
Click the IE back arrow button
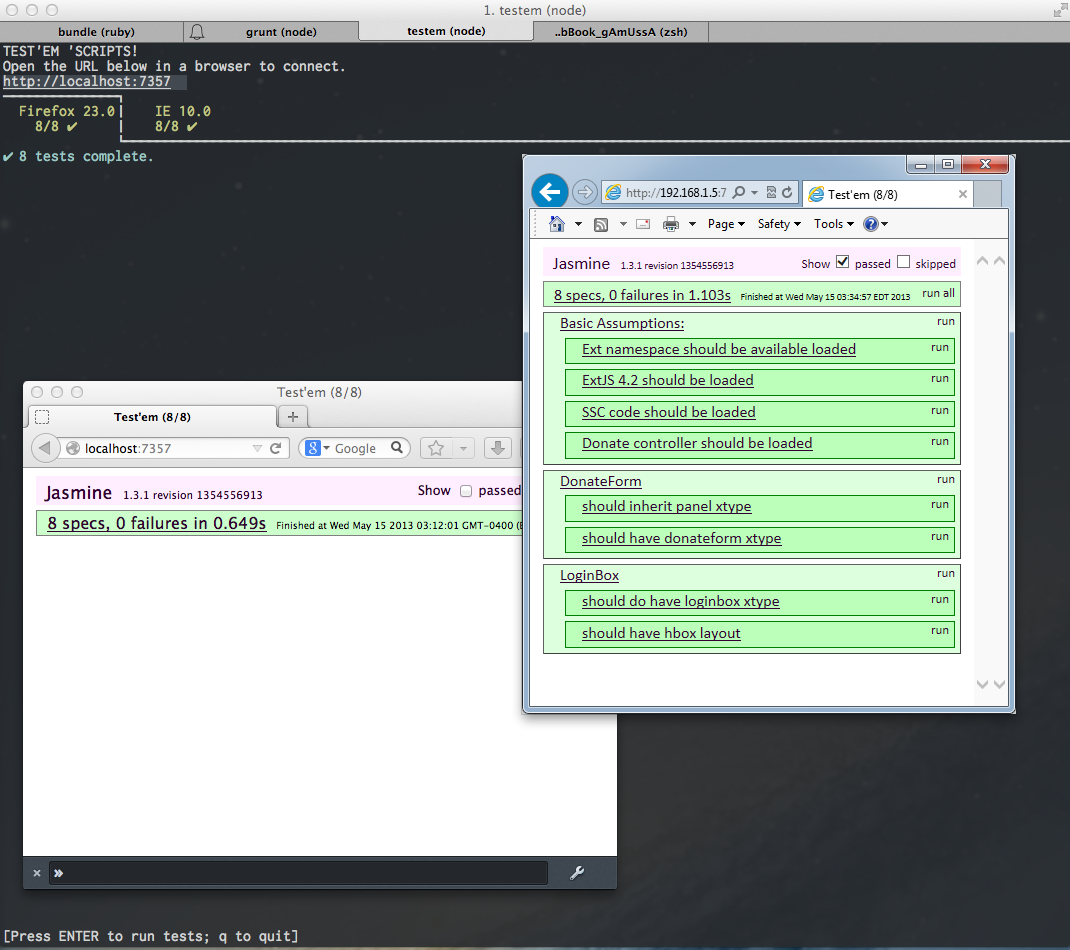pyautogui.click(x=549, y=192)
